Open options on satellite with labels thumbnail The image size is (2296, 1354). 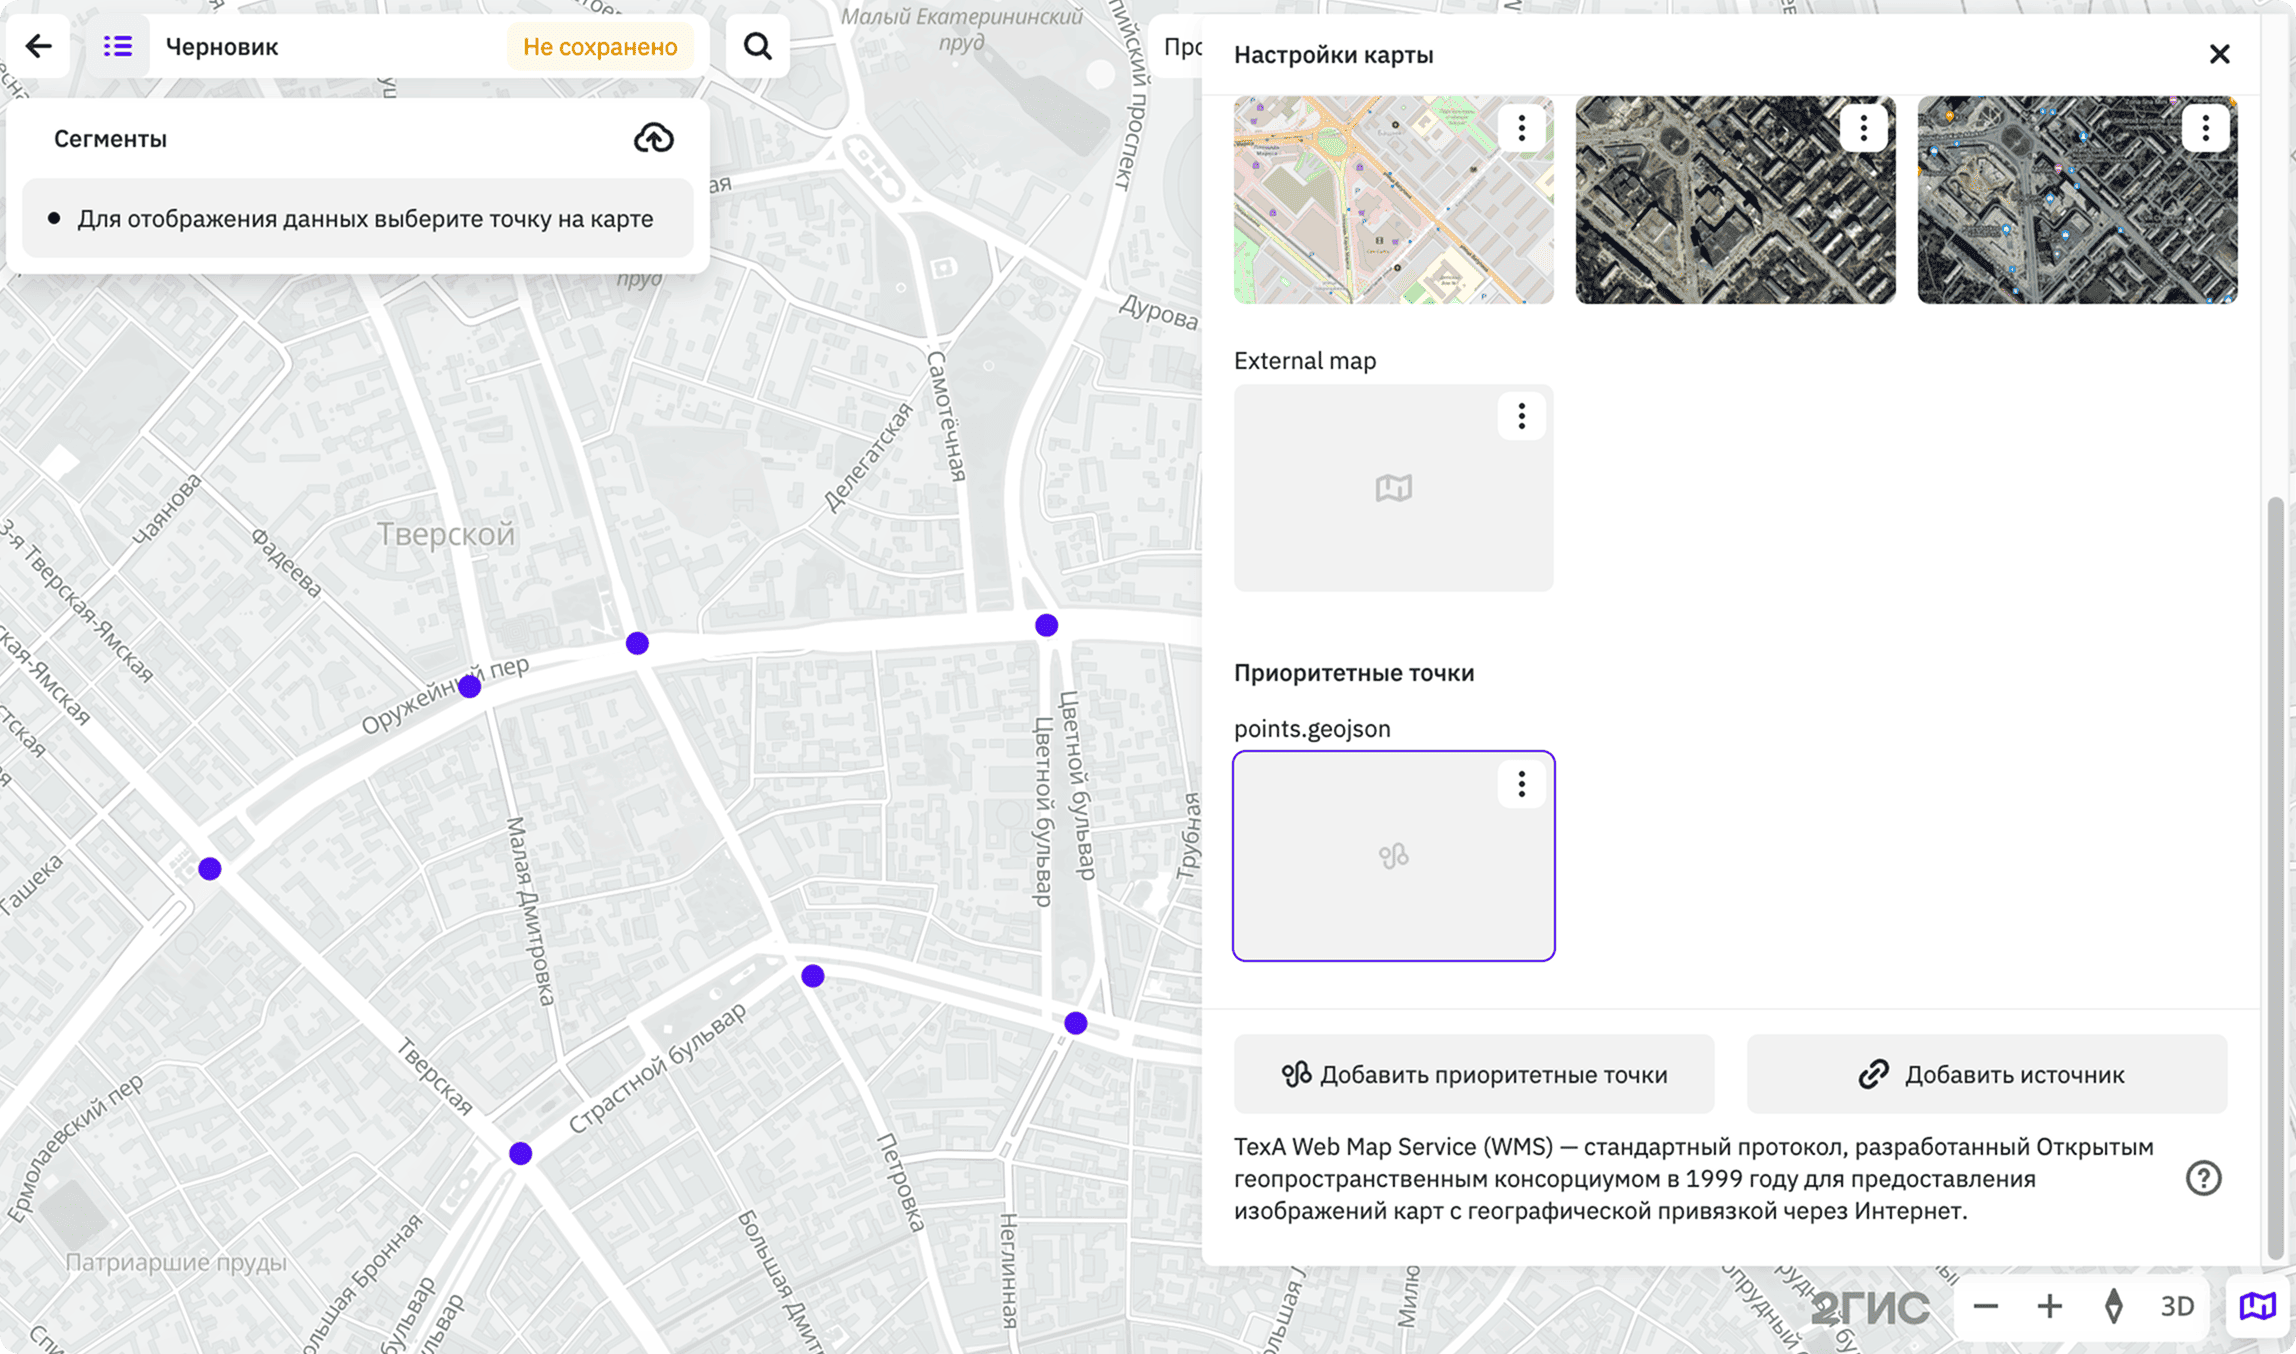click(x=2205, y=128)
